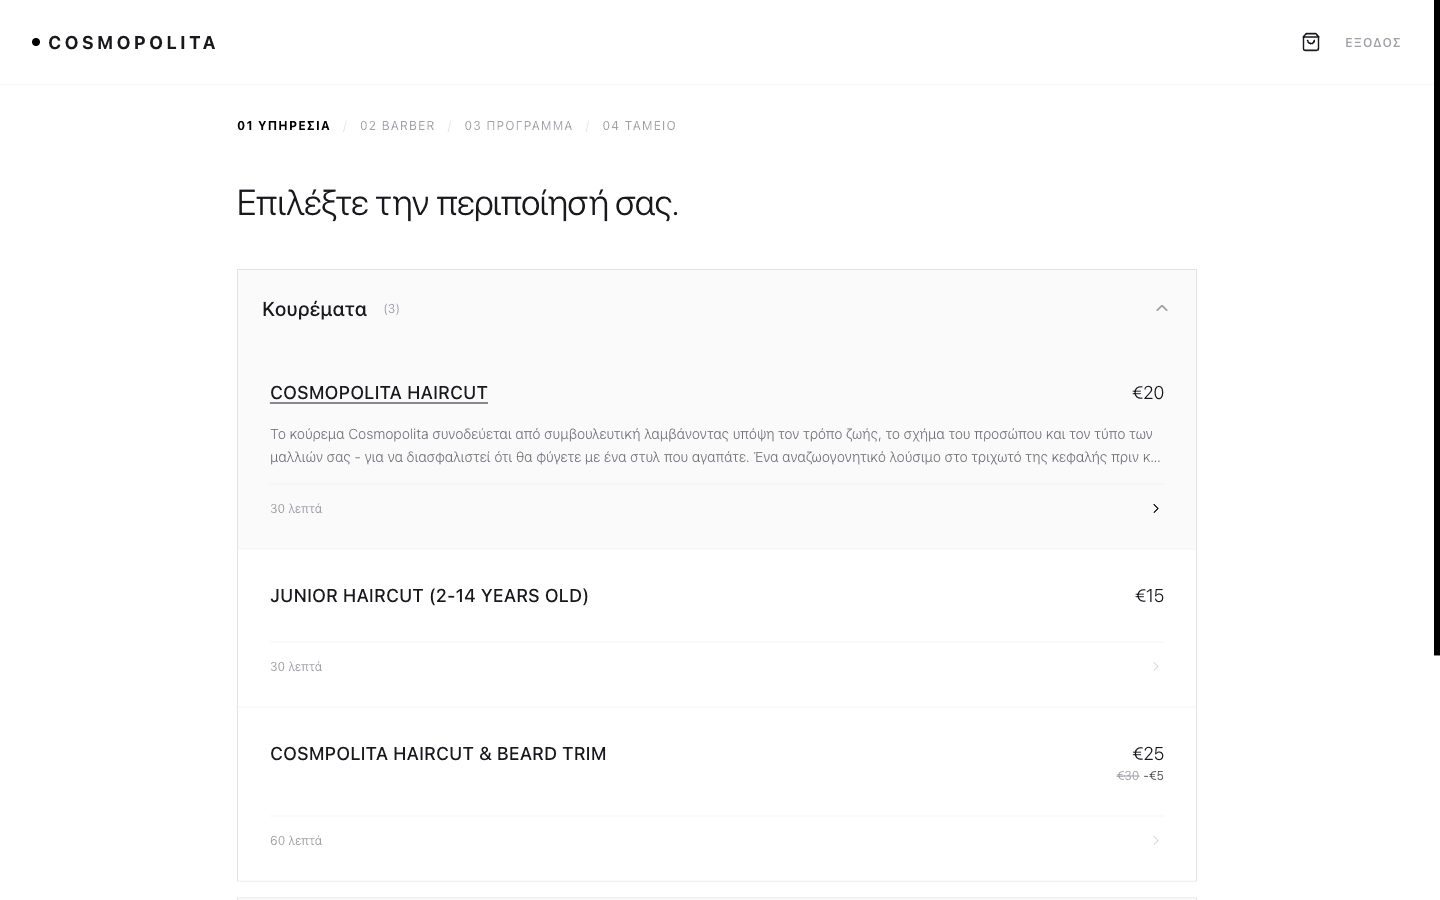
Task: Click the black dot logo beside COSMOPOLITA
Action: point(36,42)
